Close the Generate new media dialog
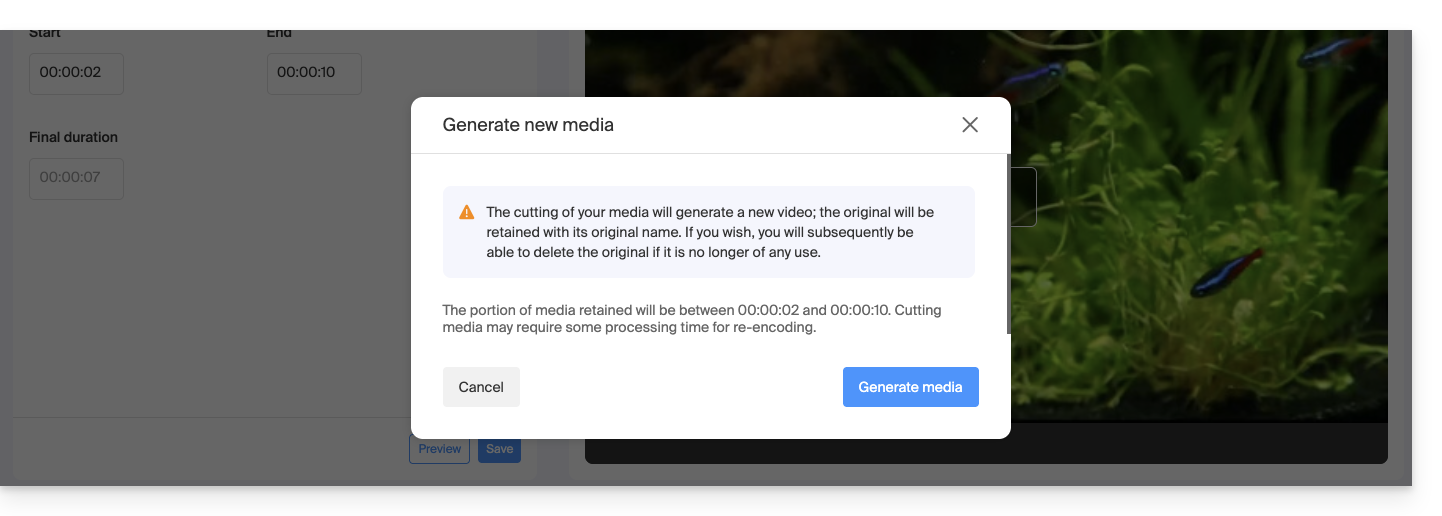 969,125
